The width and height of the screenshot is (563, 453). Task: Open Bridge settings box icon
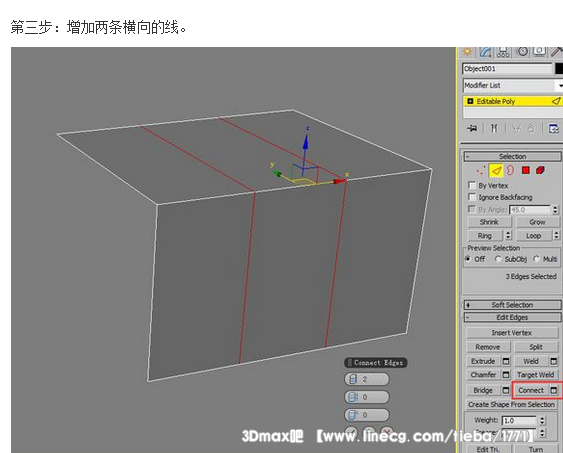point(506,390)
